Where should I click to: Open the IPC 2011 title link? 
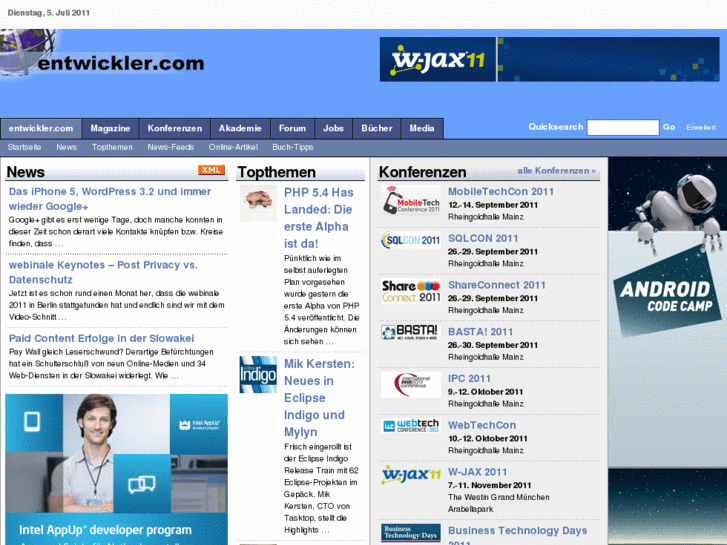469,378
